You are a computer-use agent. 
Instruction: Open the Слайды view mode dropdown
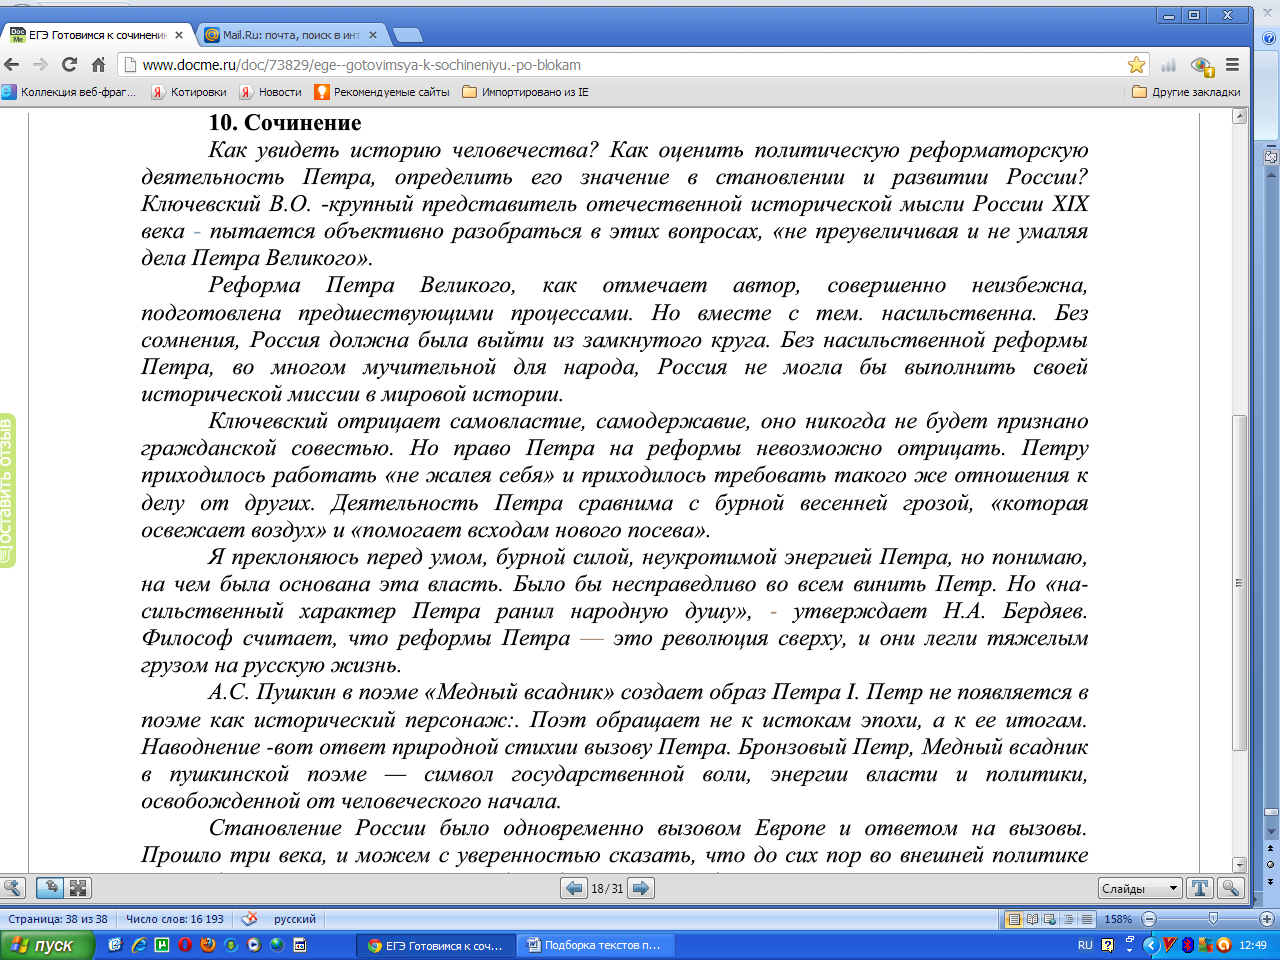(x=1140, y=888)
